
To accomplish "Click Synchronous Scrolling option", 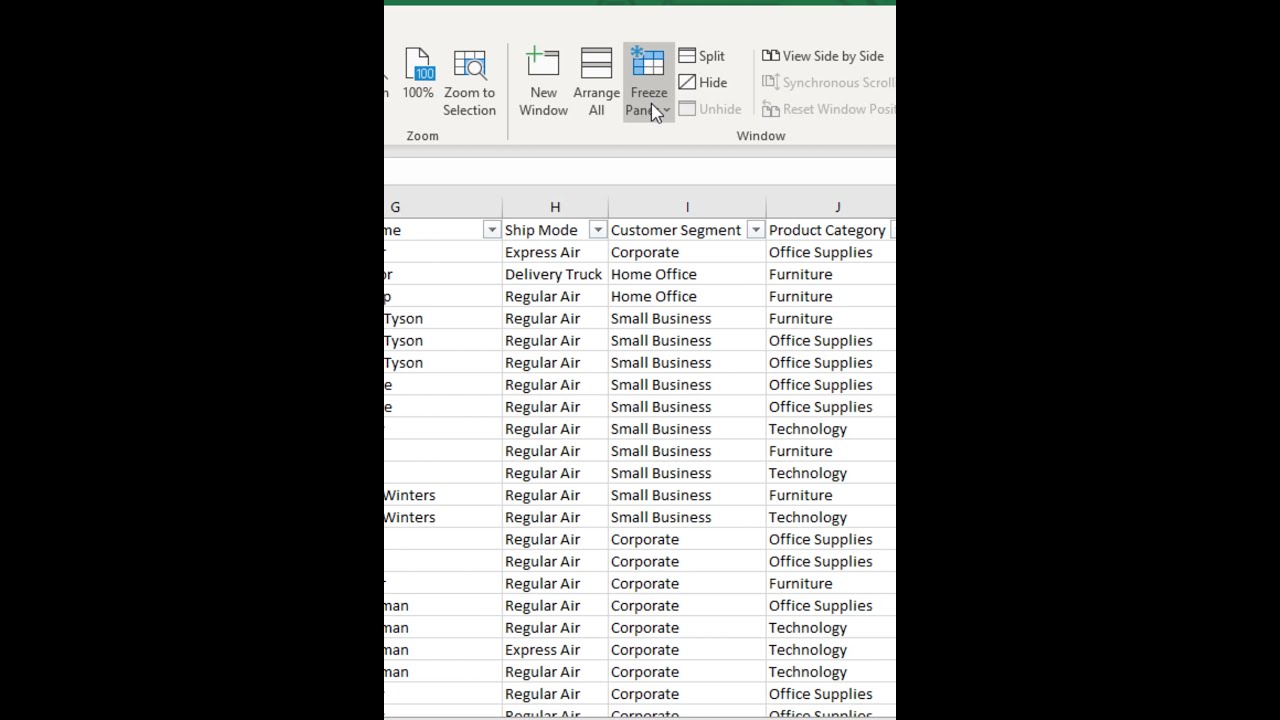I will (828, 82).
